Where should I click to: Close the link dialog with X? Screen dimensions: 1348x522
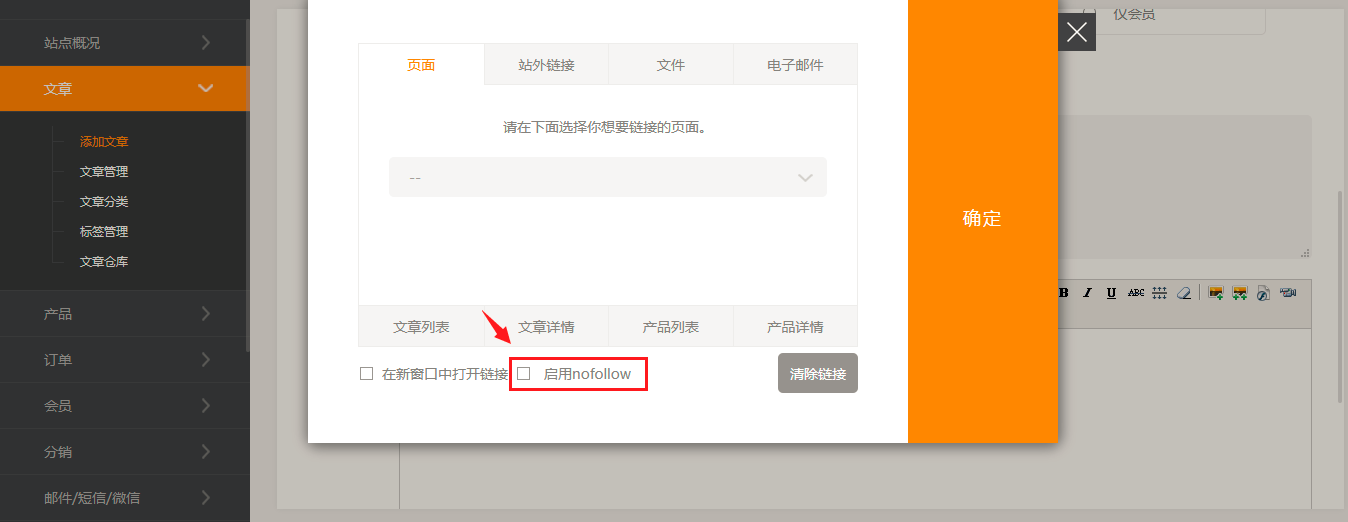(x=1076, y=32)
